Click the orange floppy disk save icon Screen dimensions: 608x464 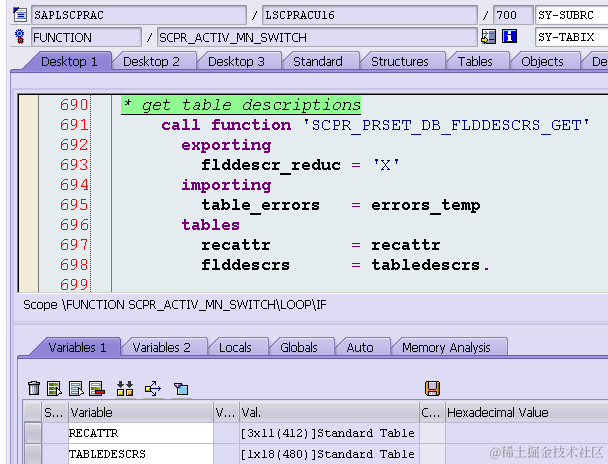(x=432, y=388)
